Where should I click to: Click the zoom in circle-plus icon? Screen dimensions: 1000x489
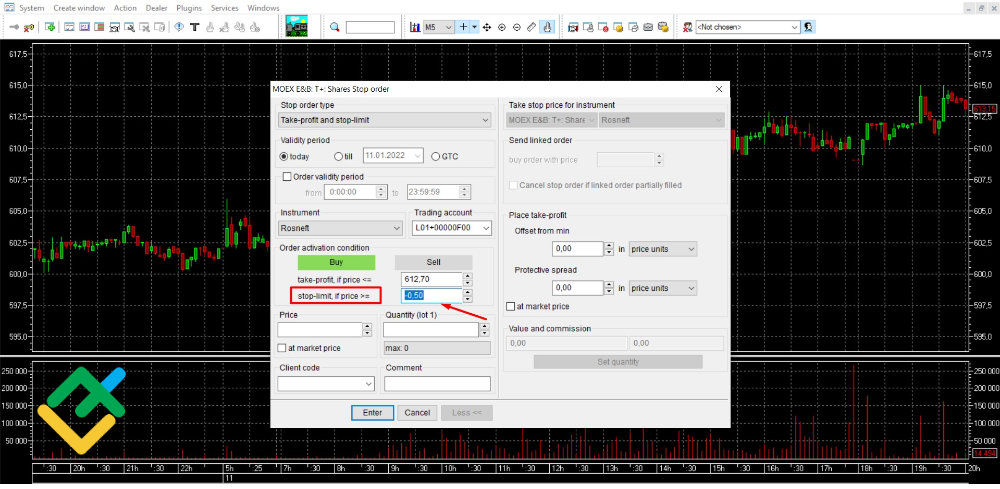[502, 27]
